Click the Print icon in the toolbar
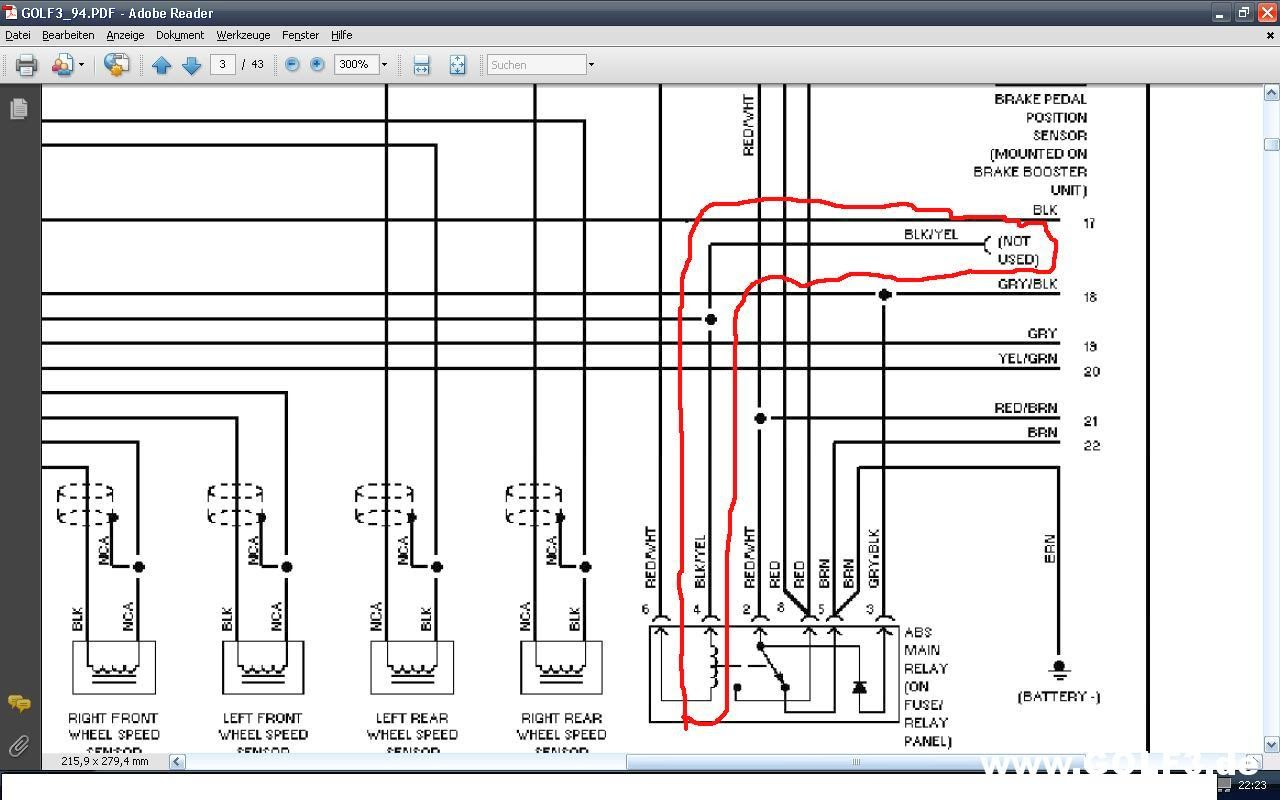 (x=27, y=65)
